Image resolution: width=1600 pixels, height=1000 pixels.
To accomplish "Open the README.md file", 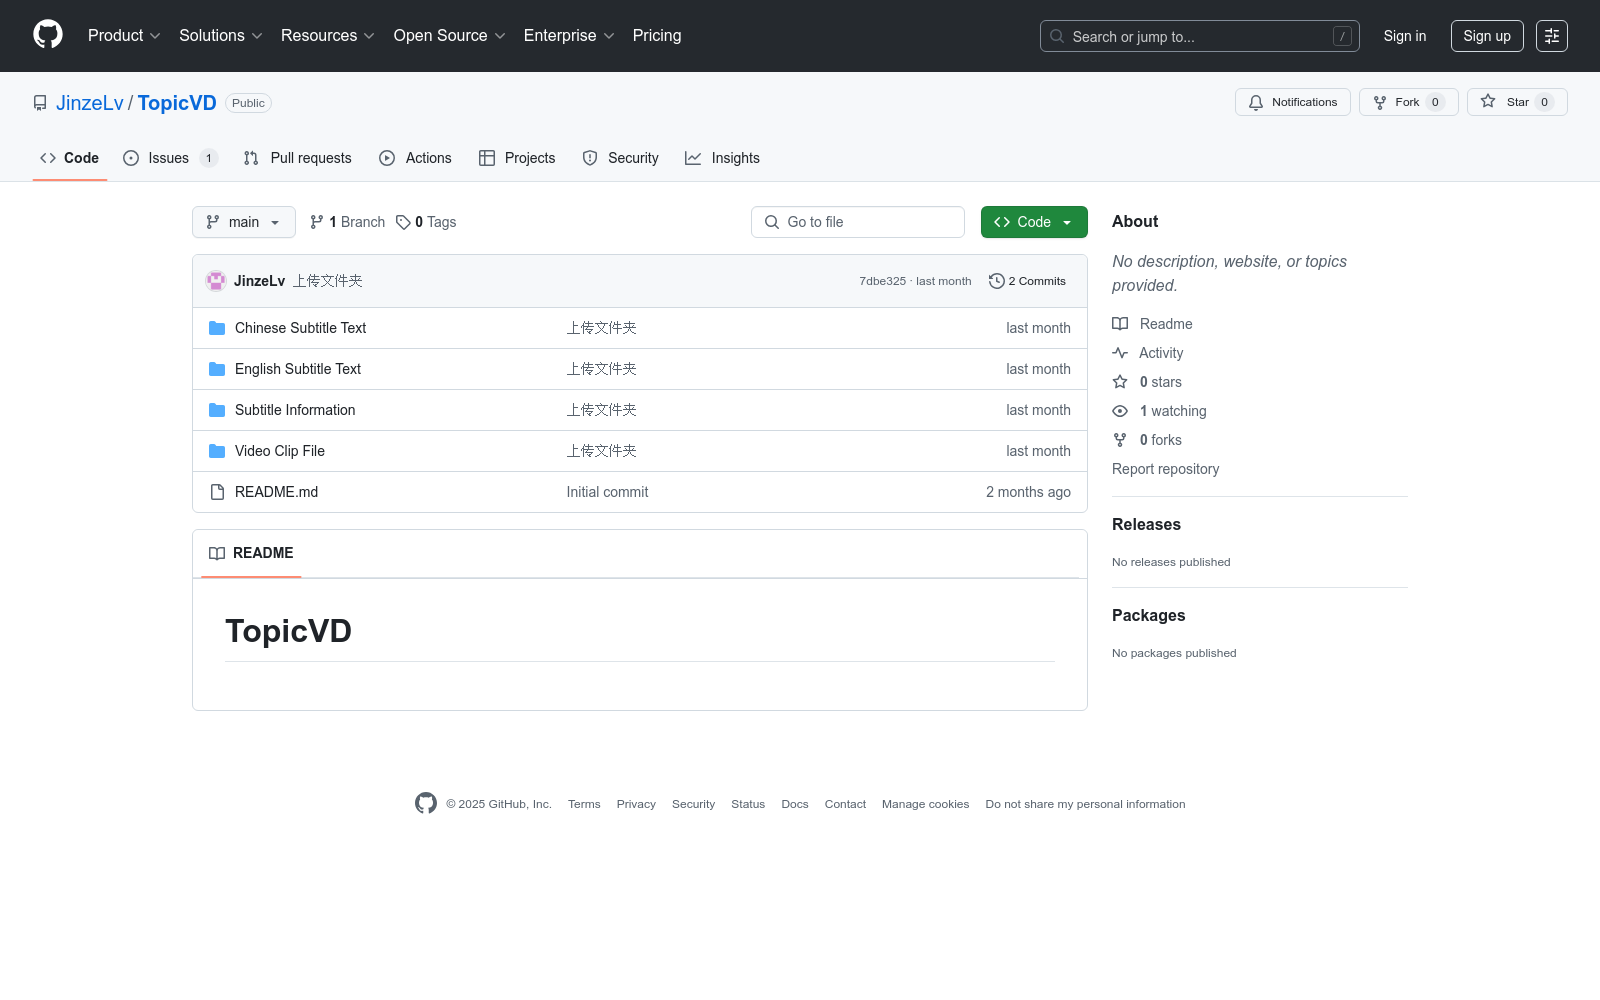I will pyautogui.click(x=276, y=492).
